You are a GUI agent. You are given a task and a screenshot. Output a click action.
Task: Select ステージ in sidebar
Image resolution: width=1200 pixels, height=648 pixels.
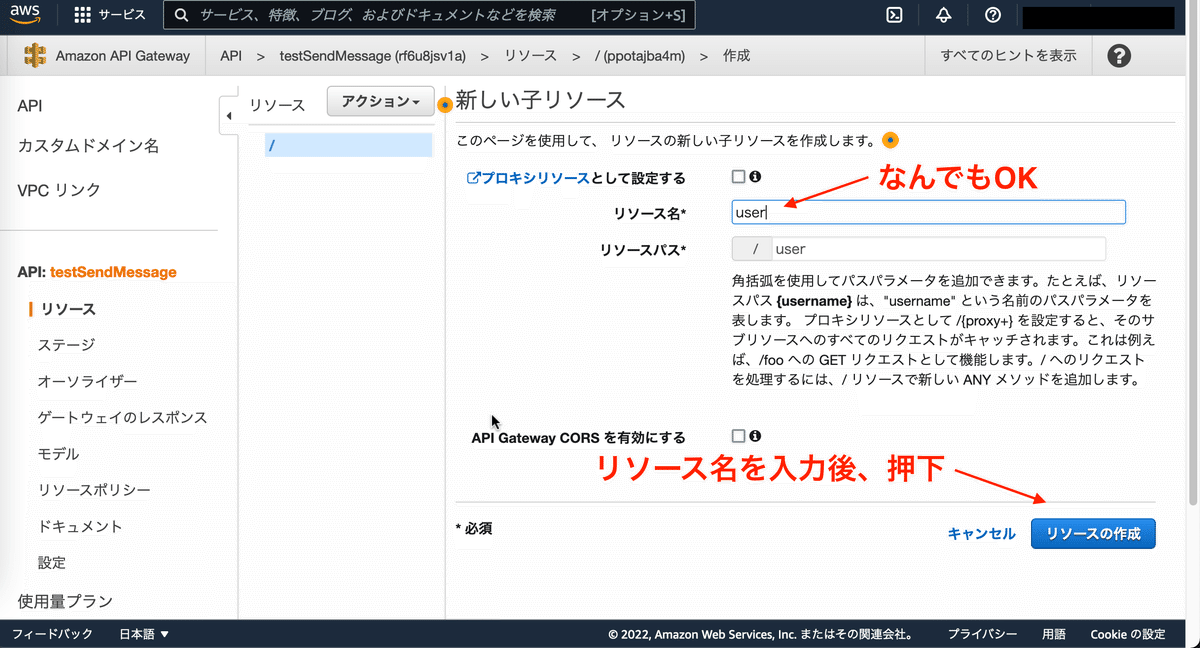[66, 345]
